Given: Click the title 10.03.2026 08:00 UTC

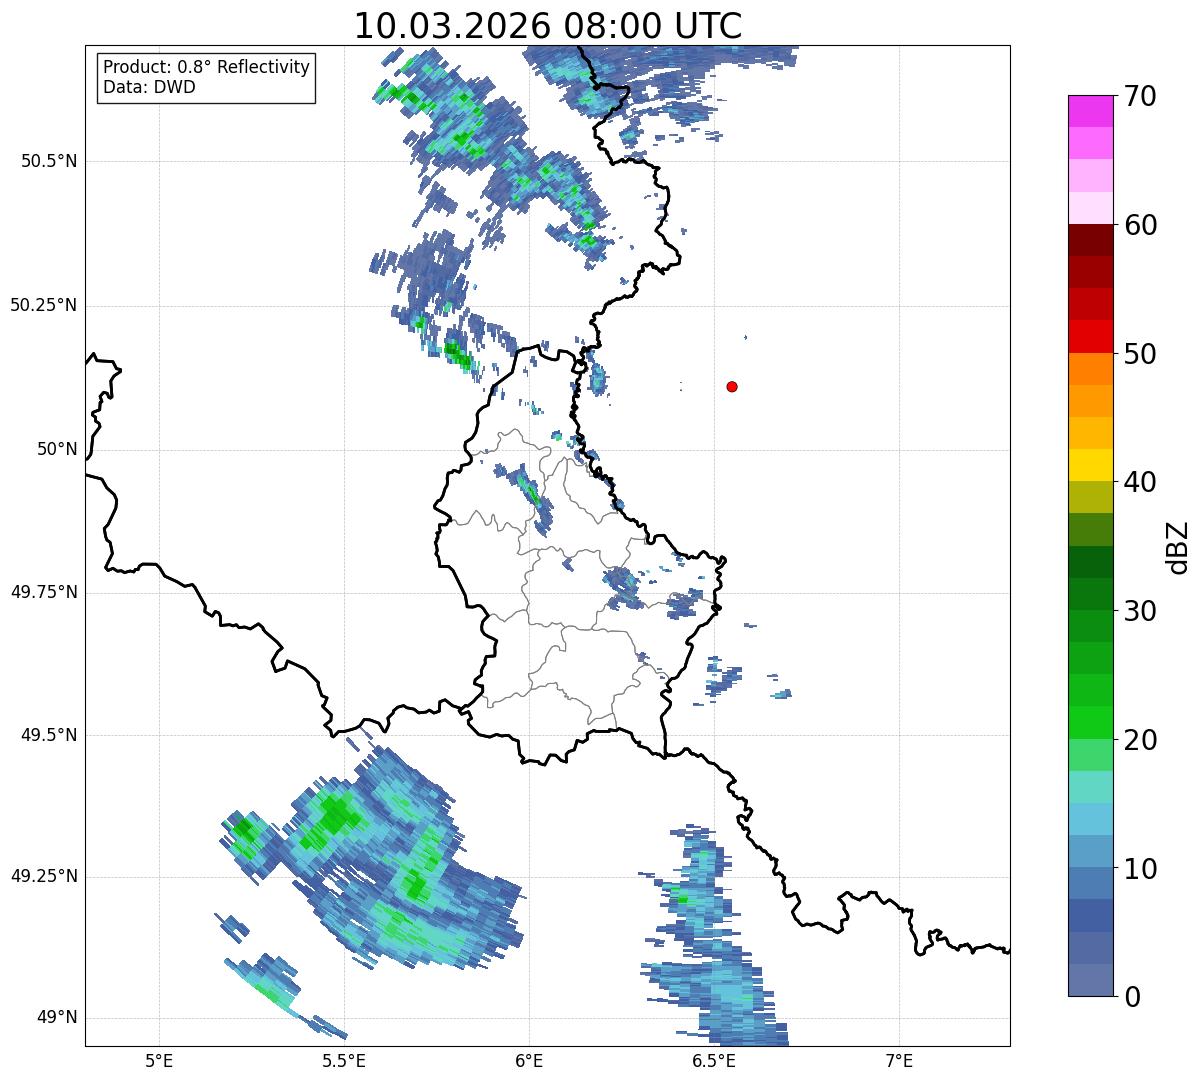Looking at the screenshot, I should pyautogui.click(x=548, y=26).
